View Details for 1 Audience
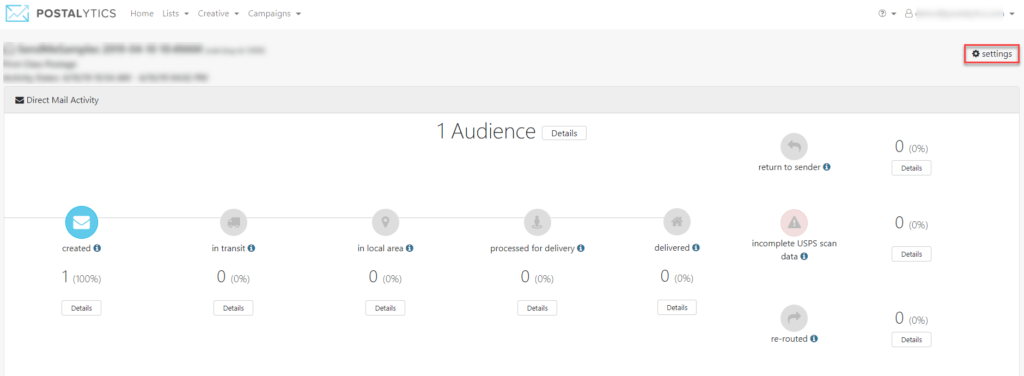 tap(564, 133)
